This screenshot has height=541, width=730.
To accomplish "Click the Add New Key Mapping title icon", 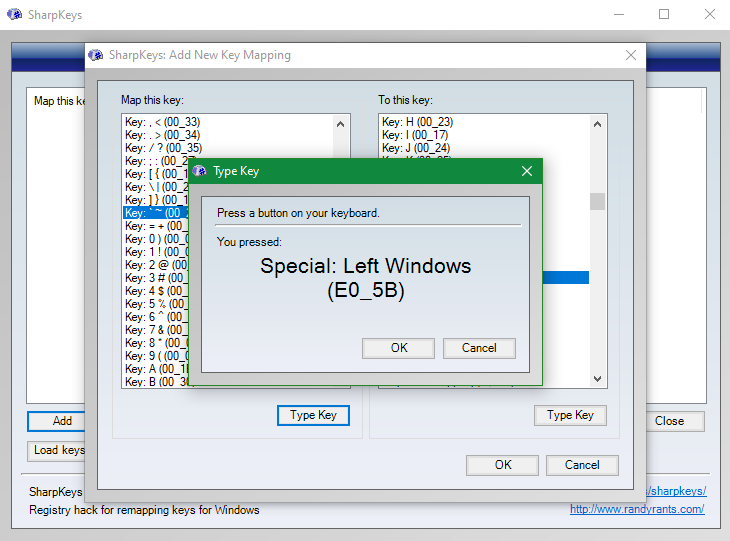I will point(95,55).
